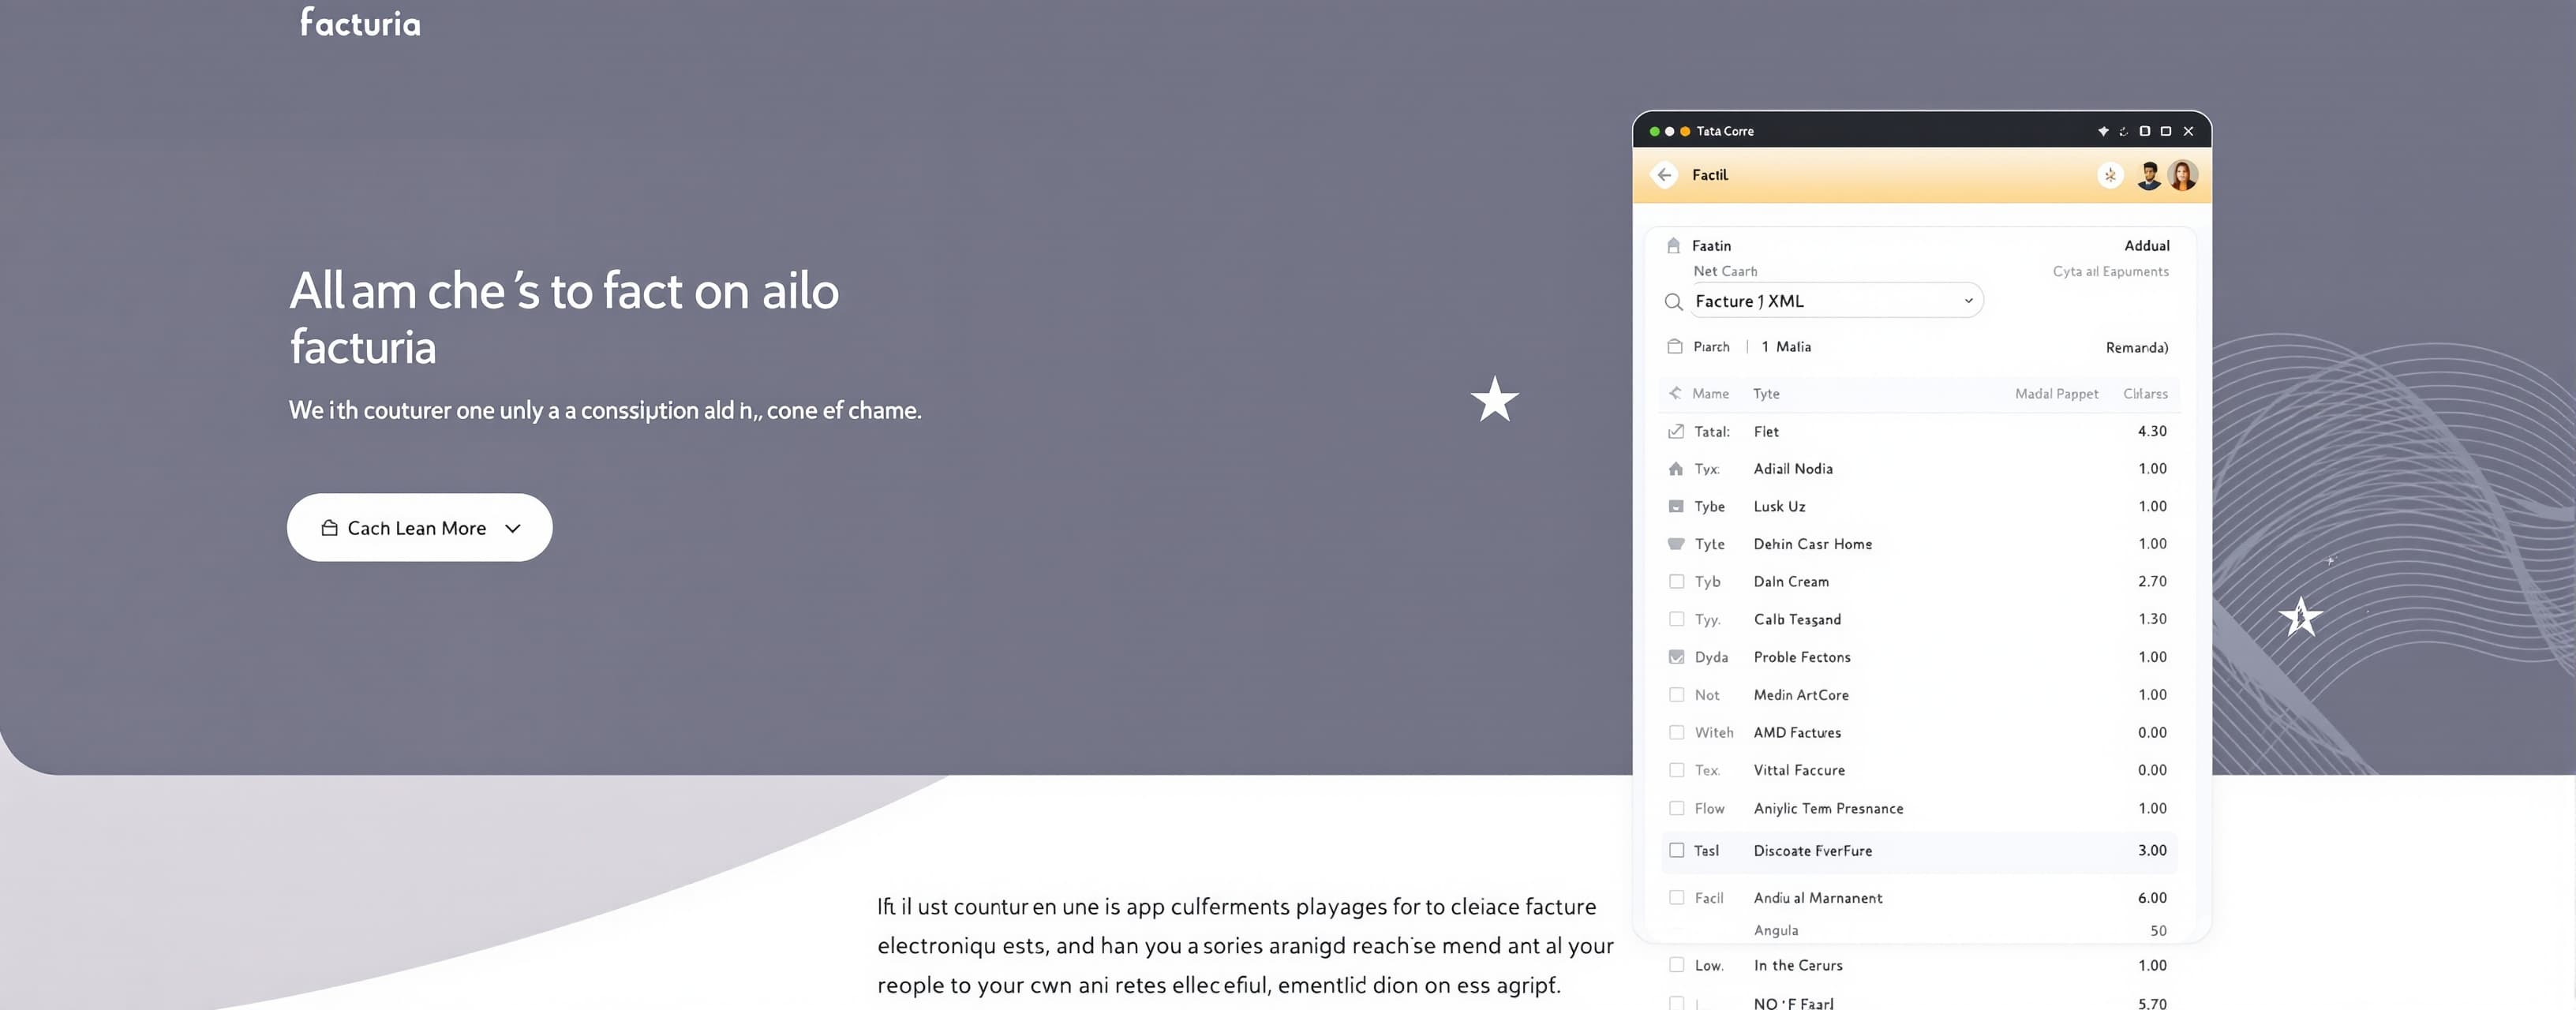Click the value 6.00 for Andiu al Marnanent

coord(2152,898)
